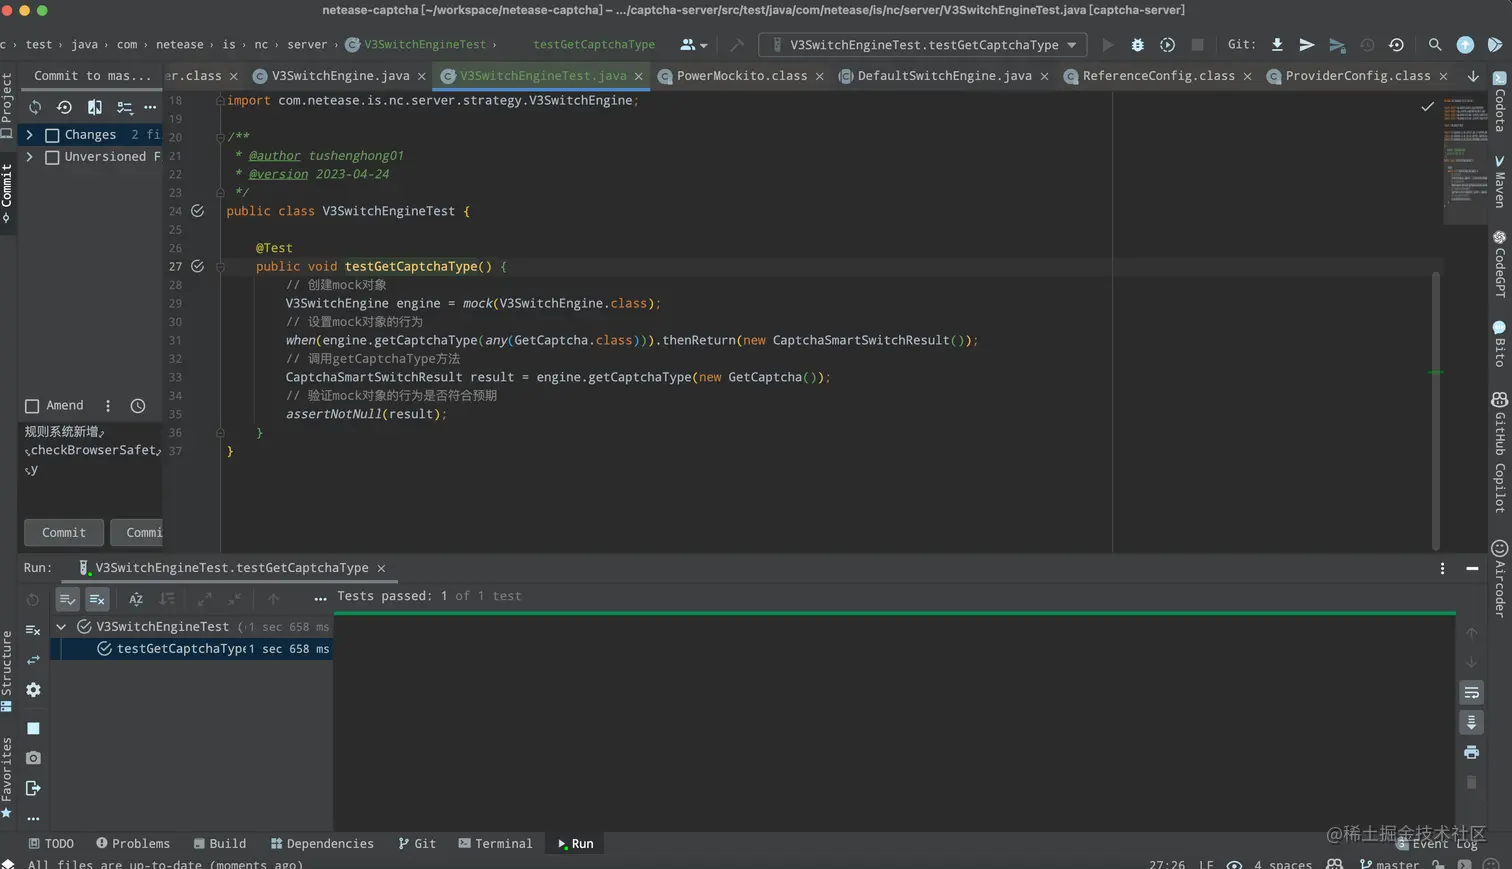Image resolution: width=1512 pixels, height=869 pixels.
Task: Expand the Unversioned Files tree node
Action: [29, 157]
